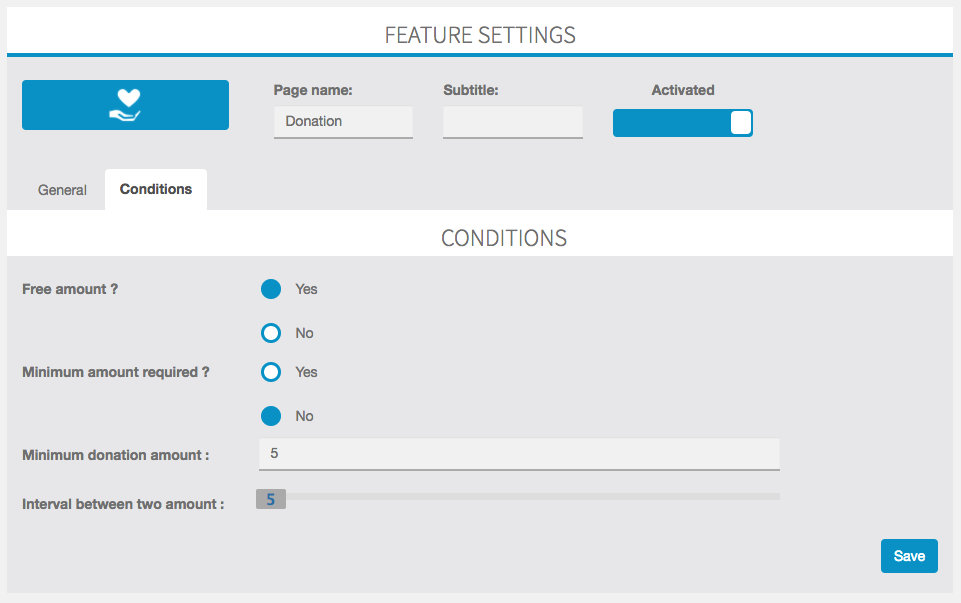Click the Free amount ? label
The image size is (961, 603).
70,289
